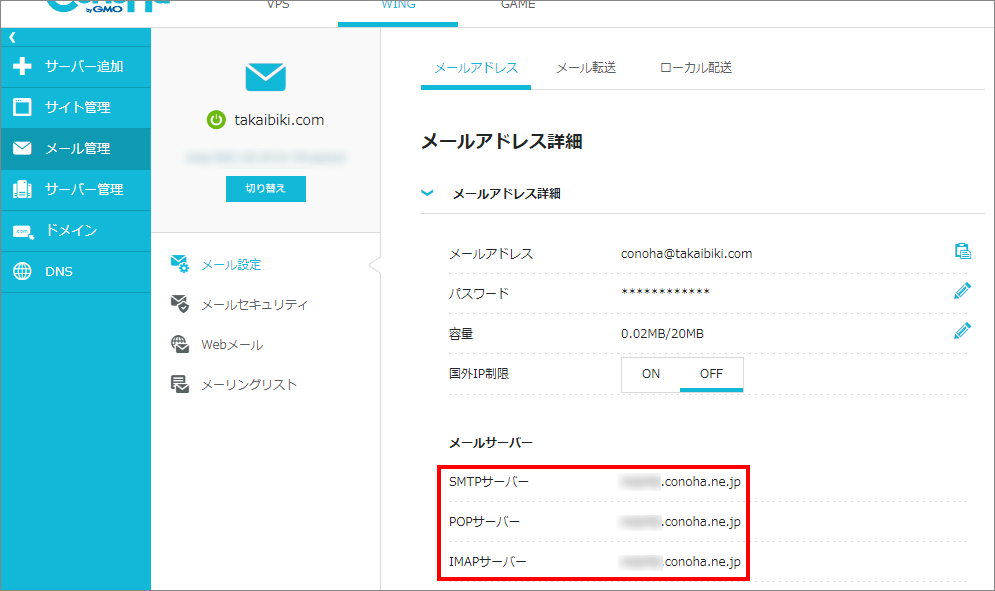995x591 pixels.
Task: Click the mail management envelope icon
Action: 22,148
